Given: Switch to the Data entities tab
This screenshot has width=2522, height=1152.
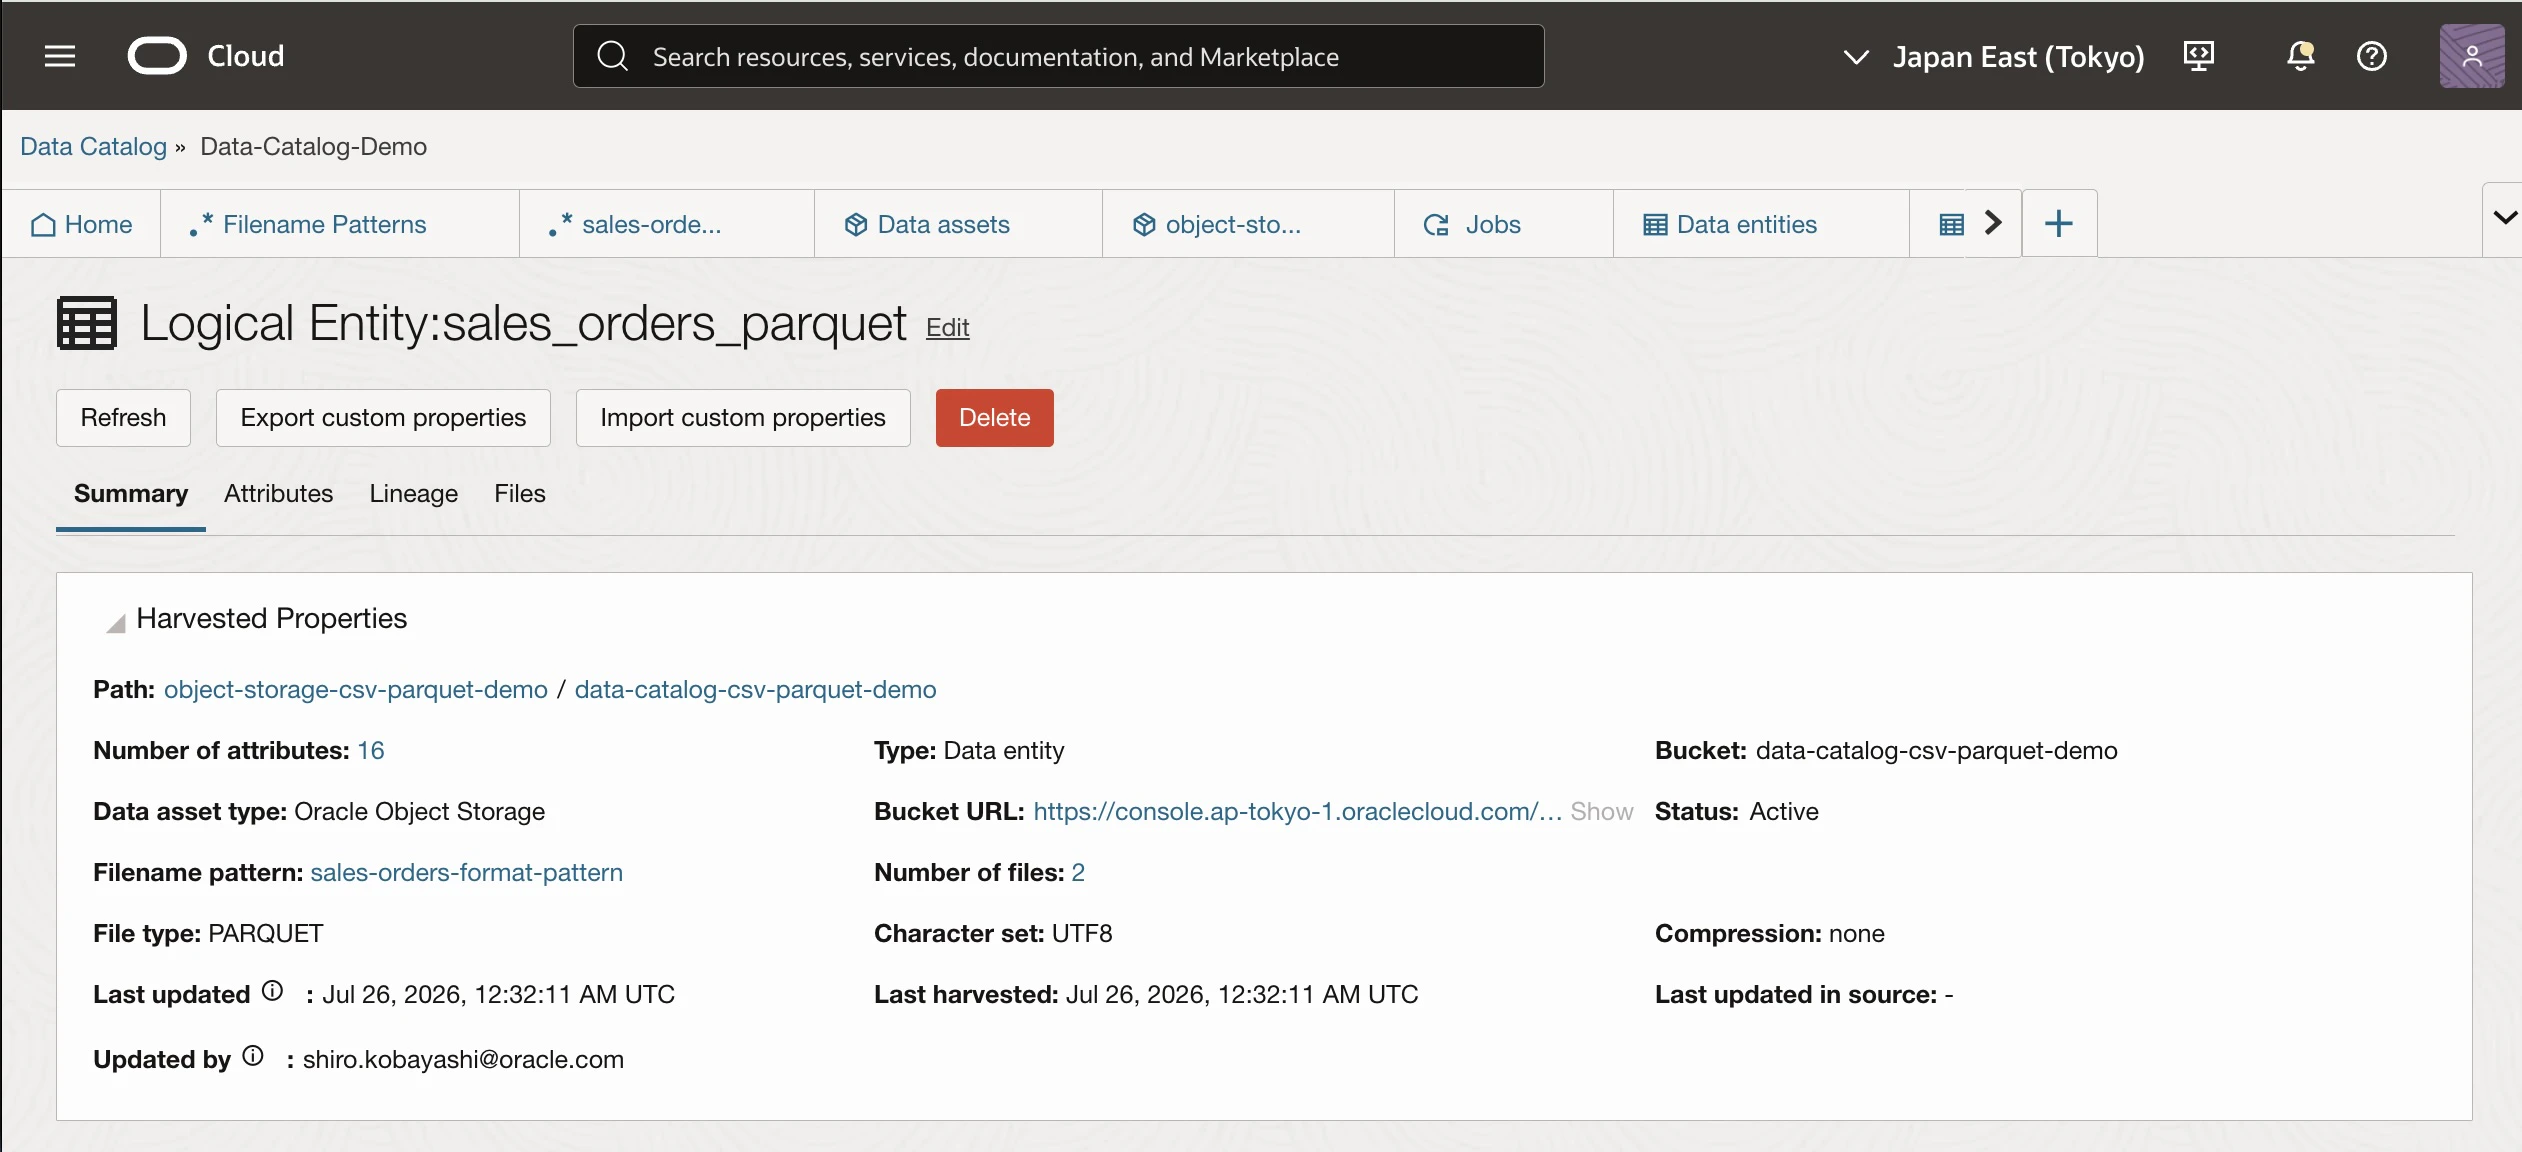Looking at the screenshot, I should [x=1761, y=224].
